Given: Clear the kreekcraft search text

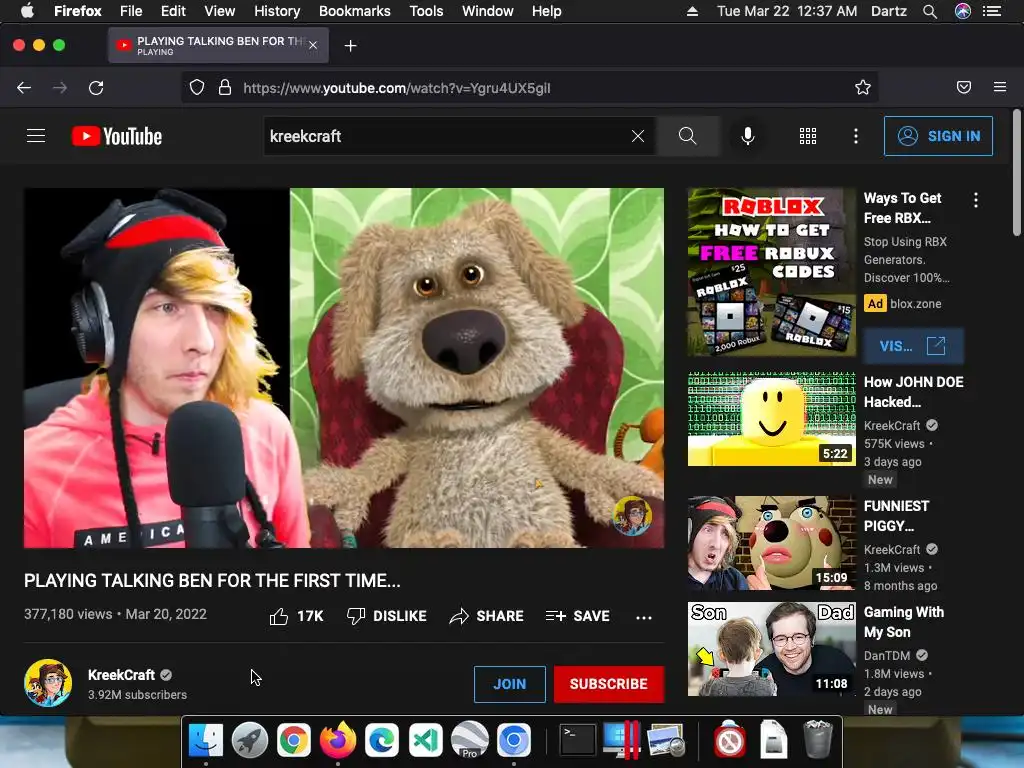Looking at the screenshot, I should (638, 136).
